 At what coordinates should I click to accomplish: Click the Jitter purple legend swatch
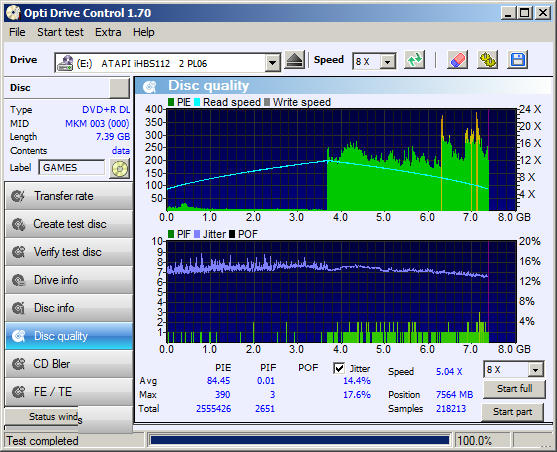pos(197,234)
